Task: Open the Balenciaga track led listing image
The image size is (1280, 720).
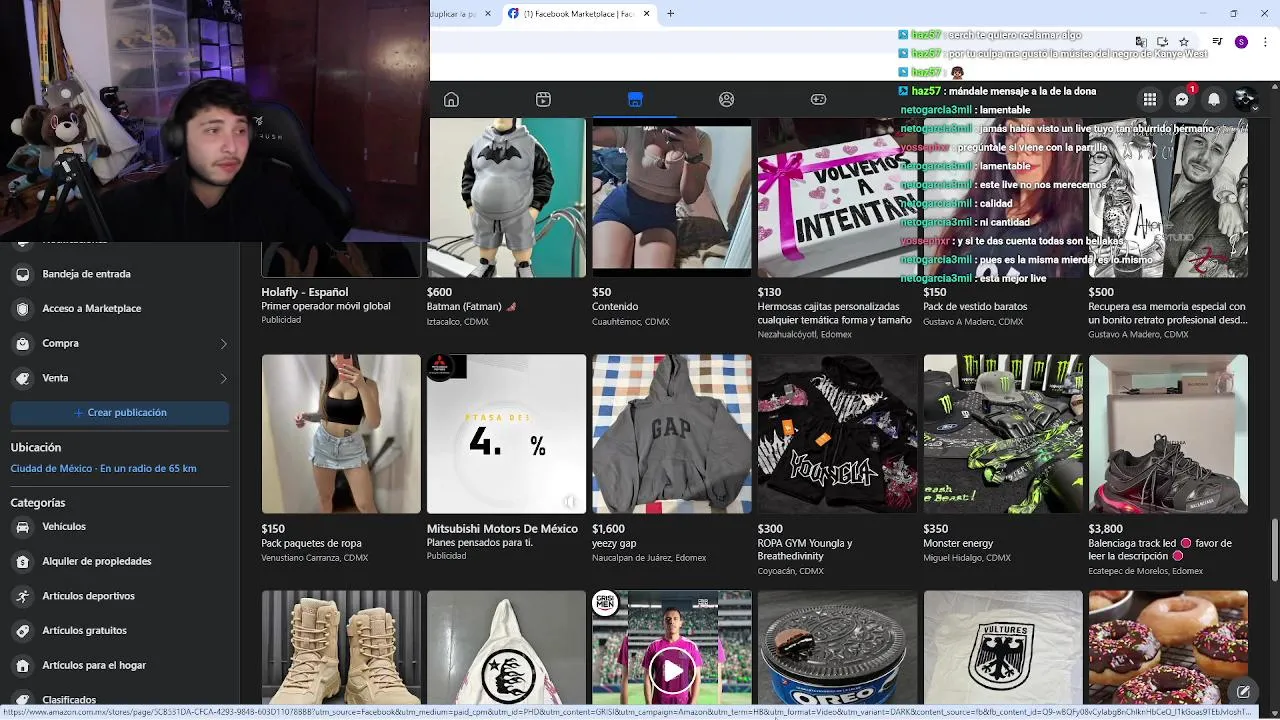Action: [x=1168, y=433]
